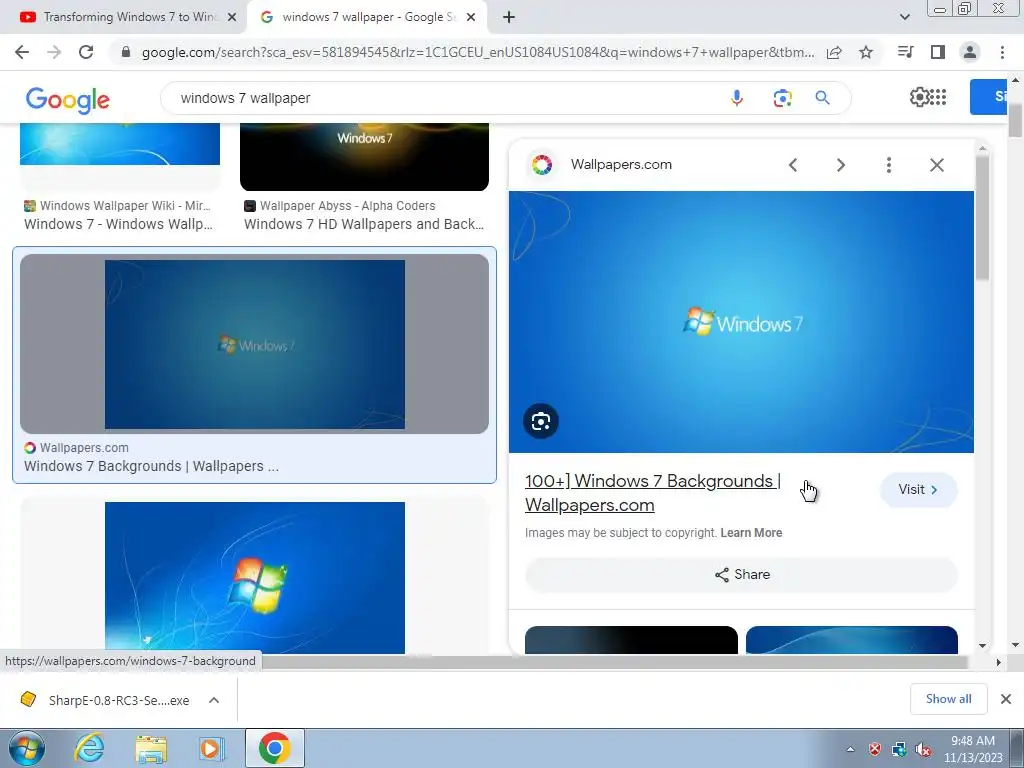The image size is (1024, 768).
Task: Click the related dark thumbnail in preview panel
Action: coord(631,639)
